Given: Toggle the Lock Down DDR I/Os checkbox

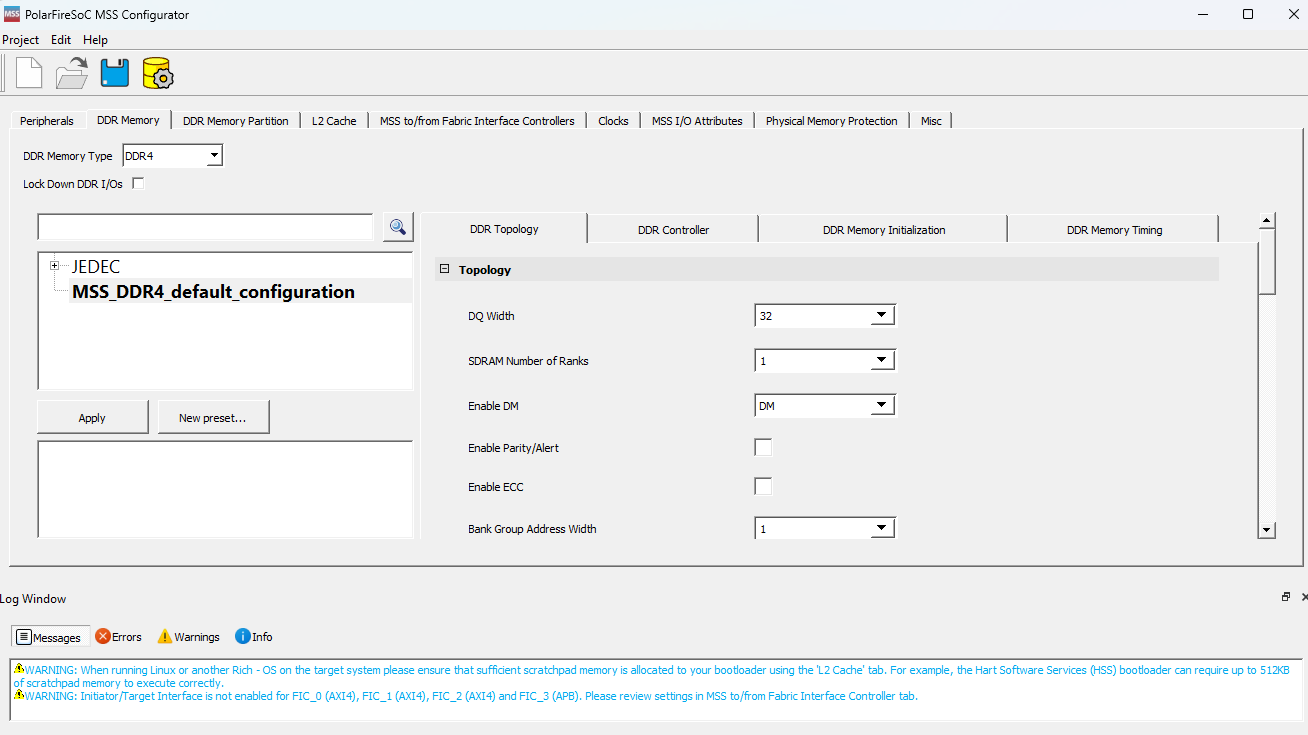Looking at the screenshot, I should pyautogui.click(x=138, y=183).
